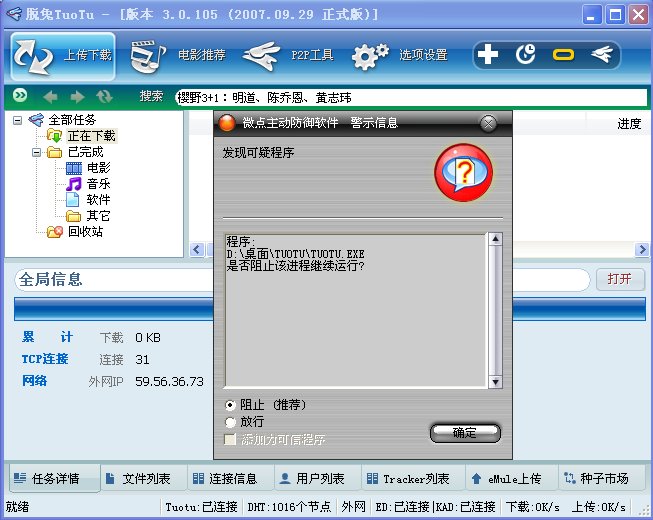Click the yellow minus remove icon
Viewport: 653px width, 520px height.
[x=563, y=55]
